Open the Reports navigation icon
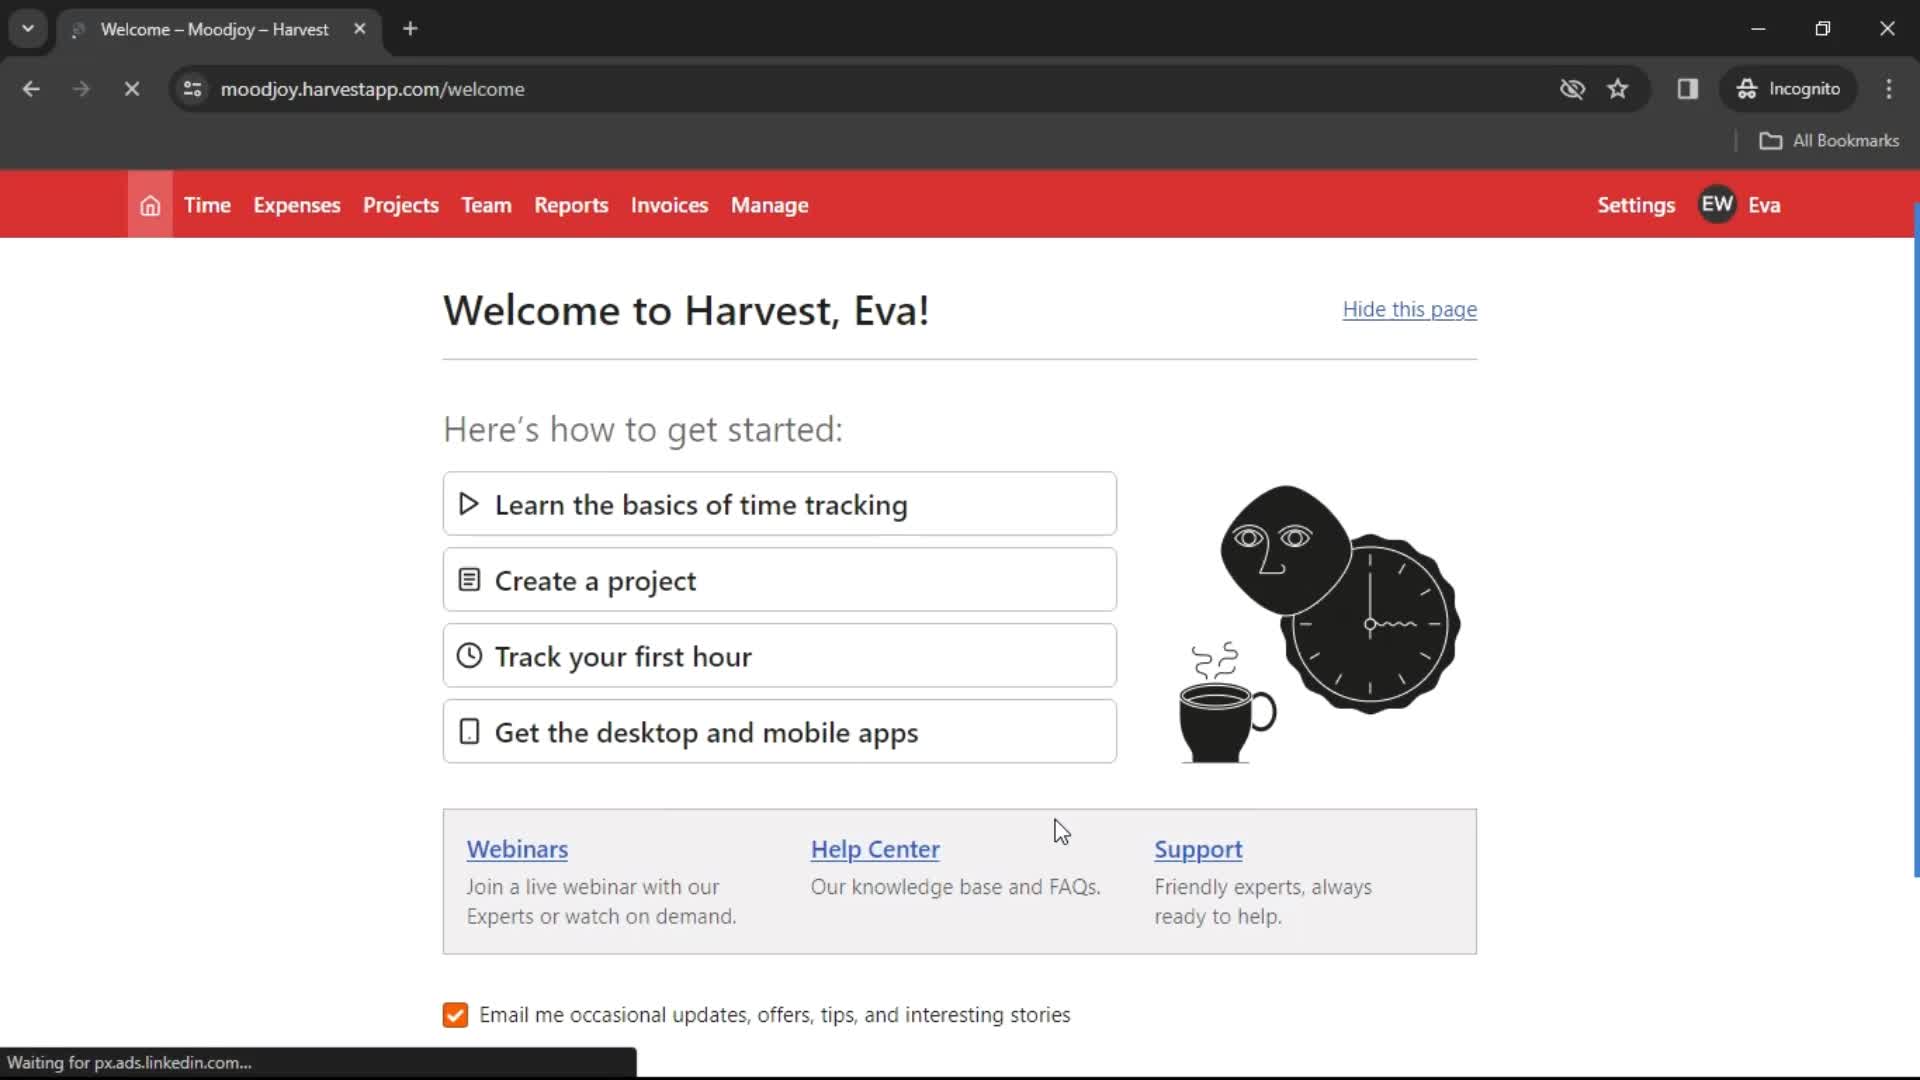1920x1080 pixels. pyautogui.click(x=571, y=204)
